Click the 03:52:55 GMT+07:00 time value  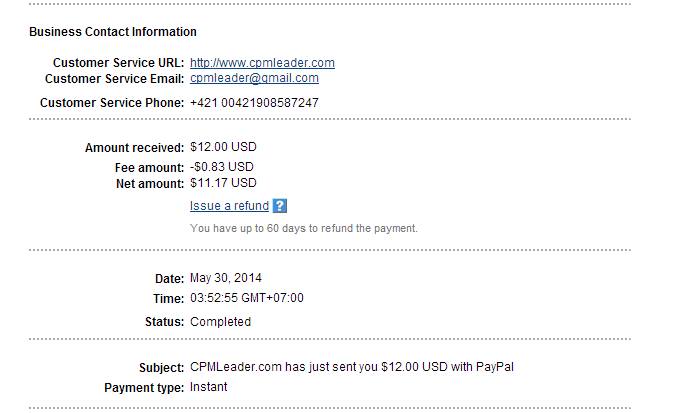pos(247,298)
